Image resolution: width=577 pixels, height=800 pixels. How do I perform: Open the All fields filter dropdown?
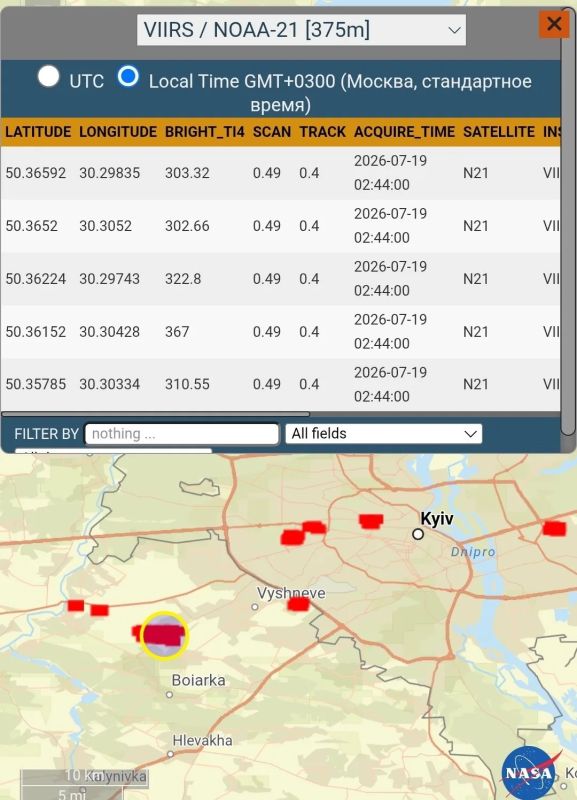pos(384,434)
